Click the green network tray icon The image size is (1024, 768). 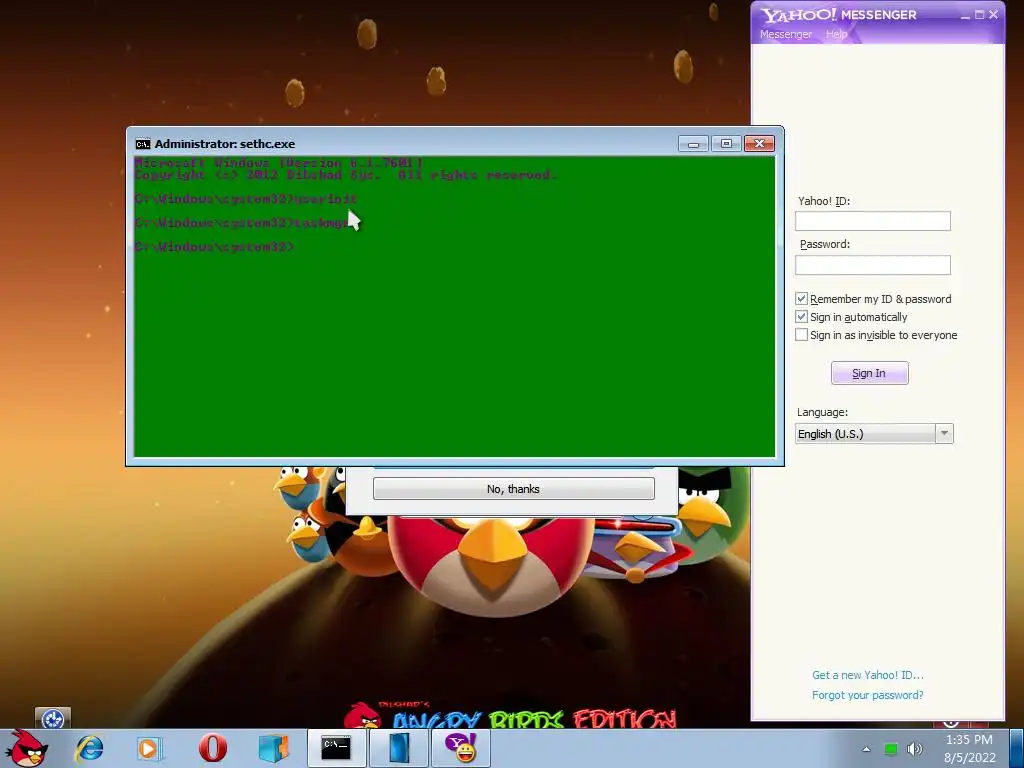point(890,749)
